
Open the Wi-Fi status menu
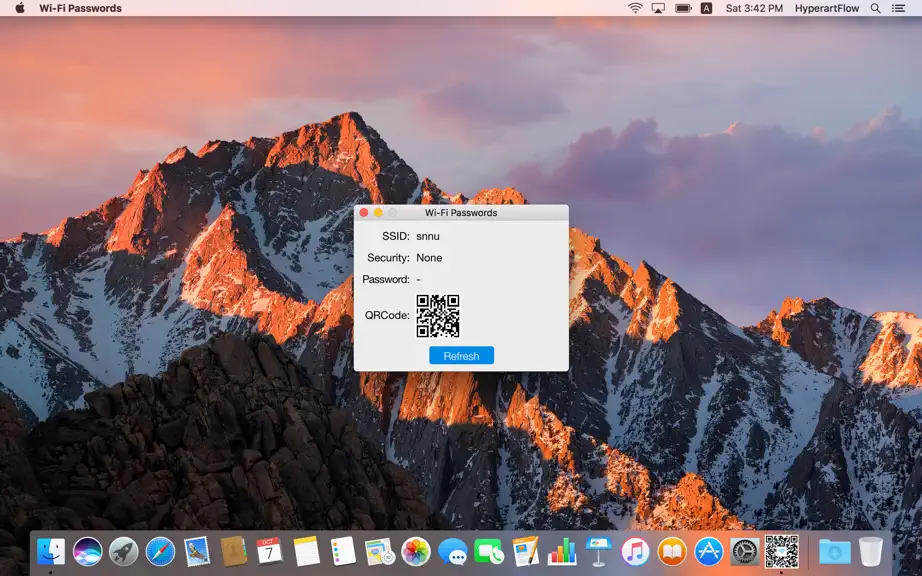click(635, 8)
